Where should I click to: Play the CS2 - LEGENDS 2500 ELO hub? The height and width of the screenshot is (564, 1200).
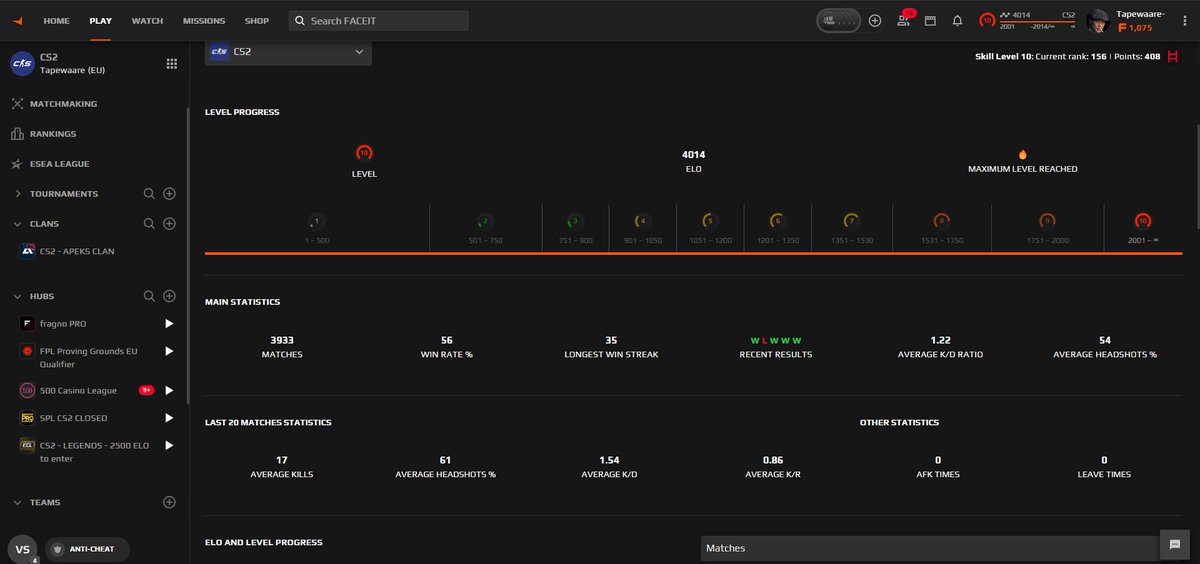coord(169,445)
